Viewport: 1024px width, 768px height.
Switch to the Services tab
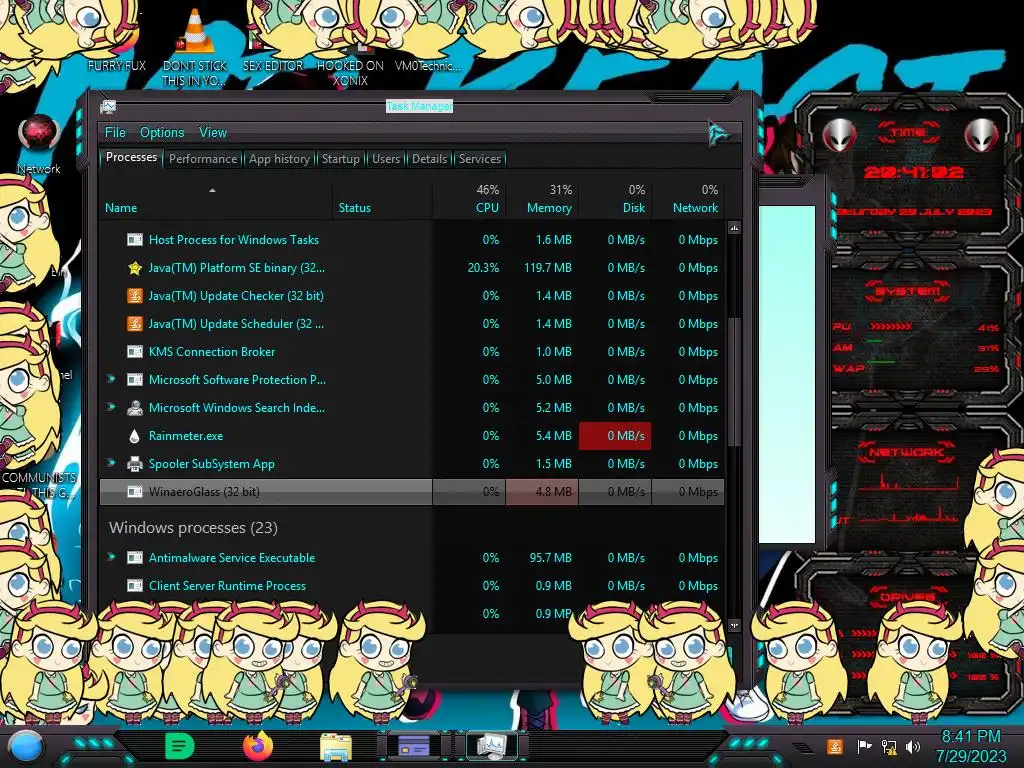[480, 159]
